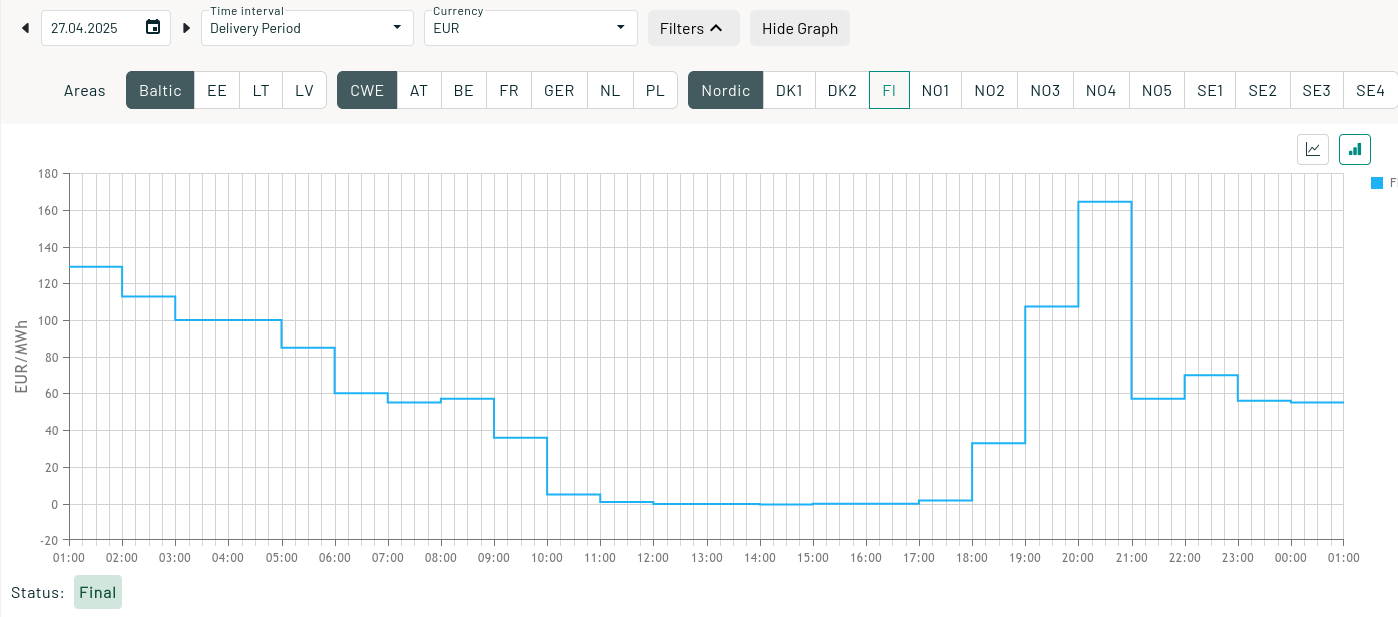Select the CWE area group

click(x=367, y=90)
